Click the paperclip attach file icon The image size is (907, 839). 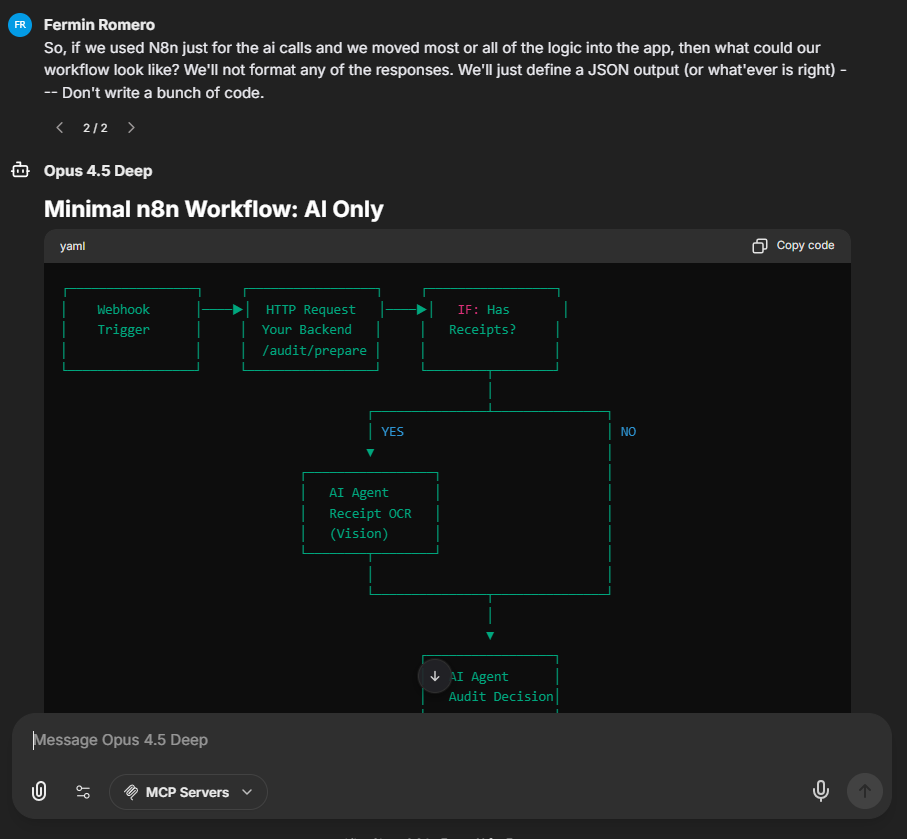[39, 792]
